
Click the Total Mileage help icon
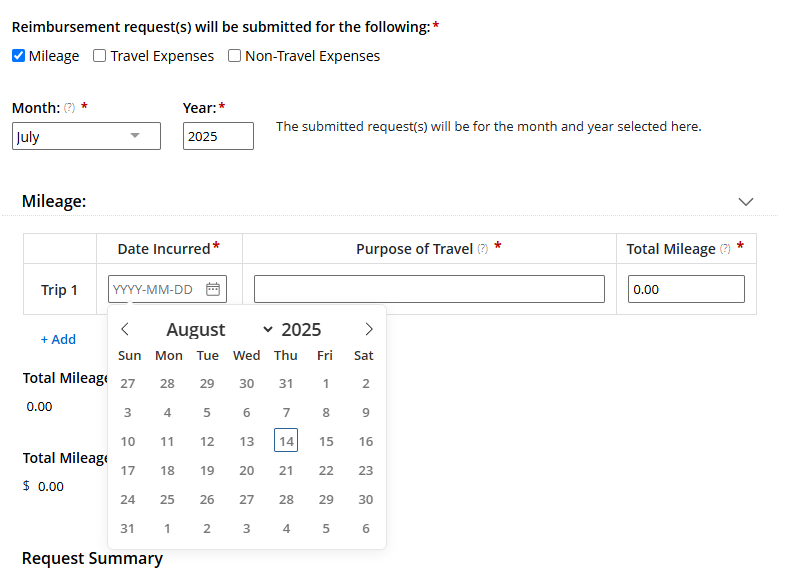(725, 249)
